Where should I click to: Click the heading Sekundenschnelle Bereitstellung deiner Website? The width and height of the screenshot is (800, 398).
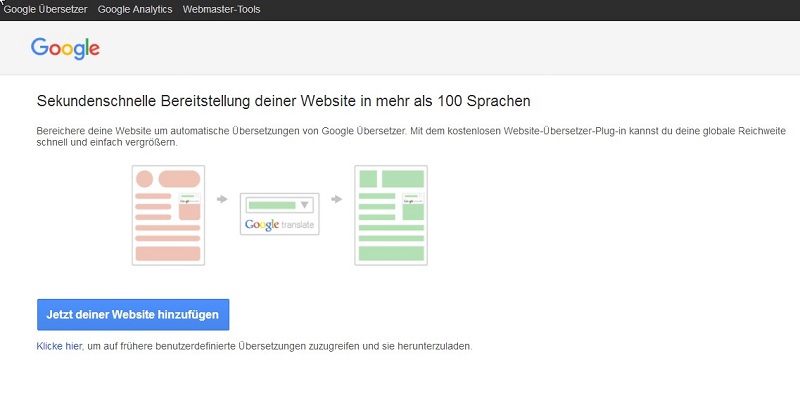click(x=283, y=101)
